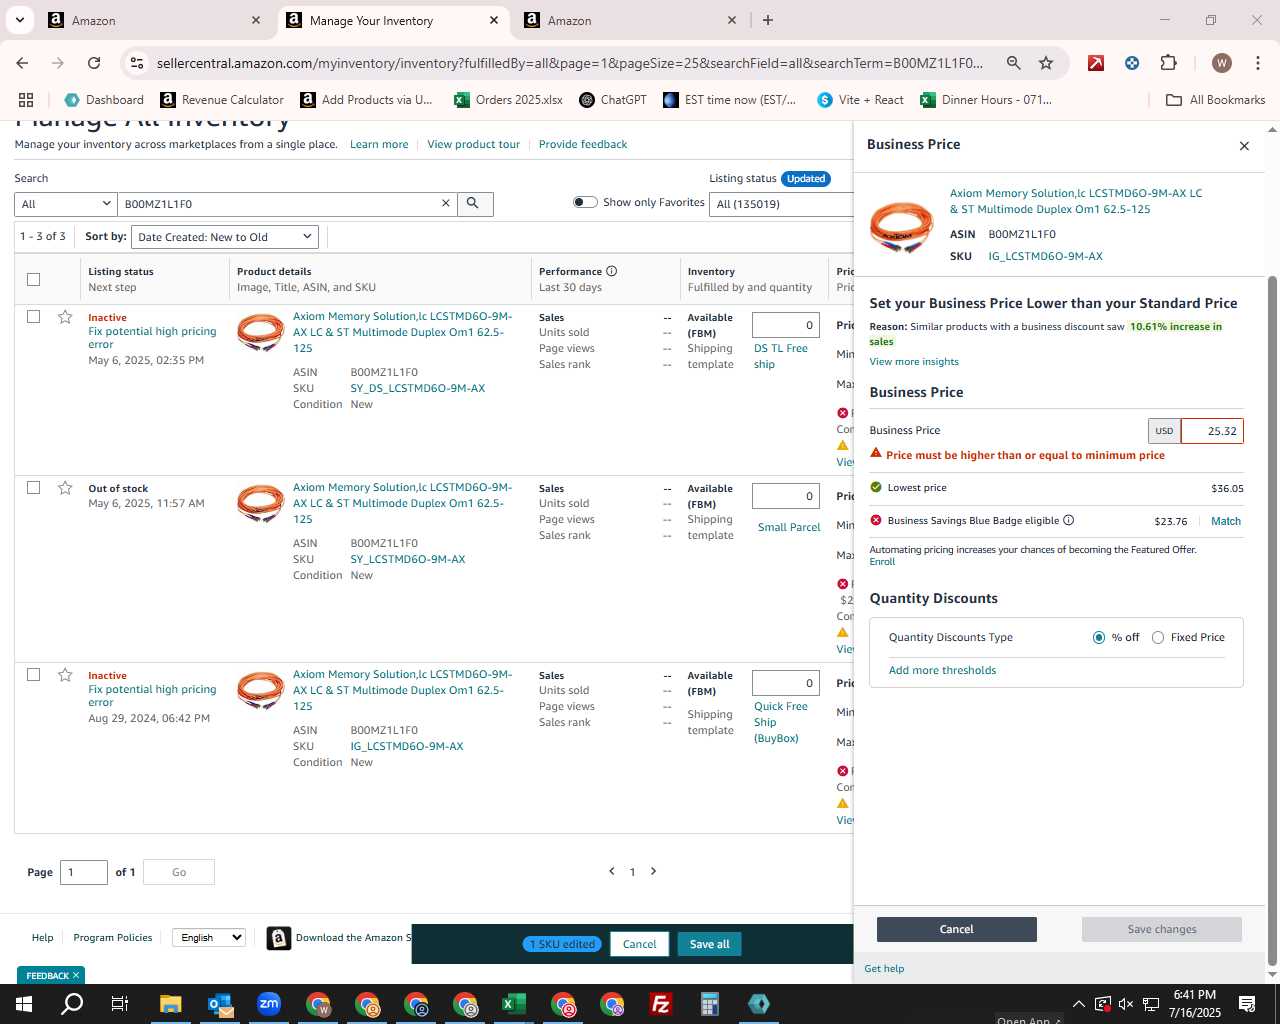Go to next page arrow
Image resolution: width=1280 pixels, height=1024 pixels.
point(654,871)
